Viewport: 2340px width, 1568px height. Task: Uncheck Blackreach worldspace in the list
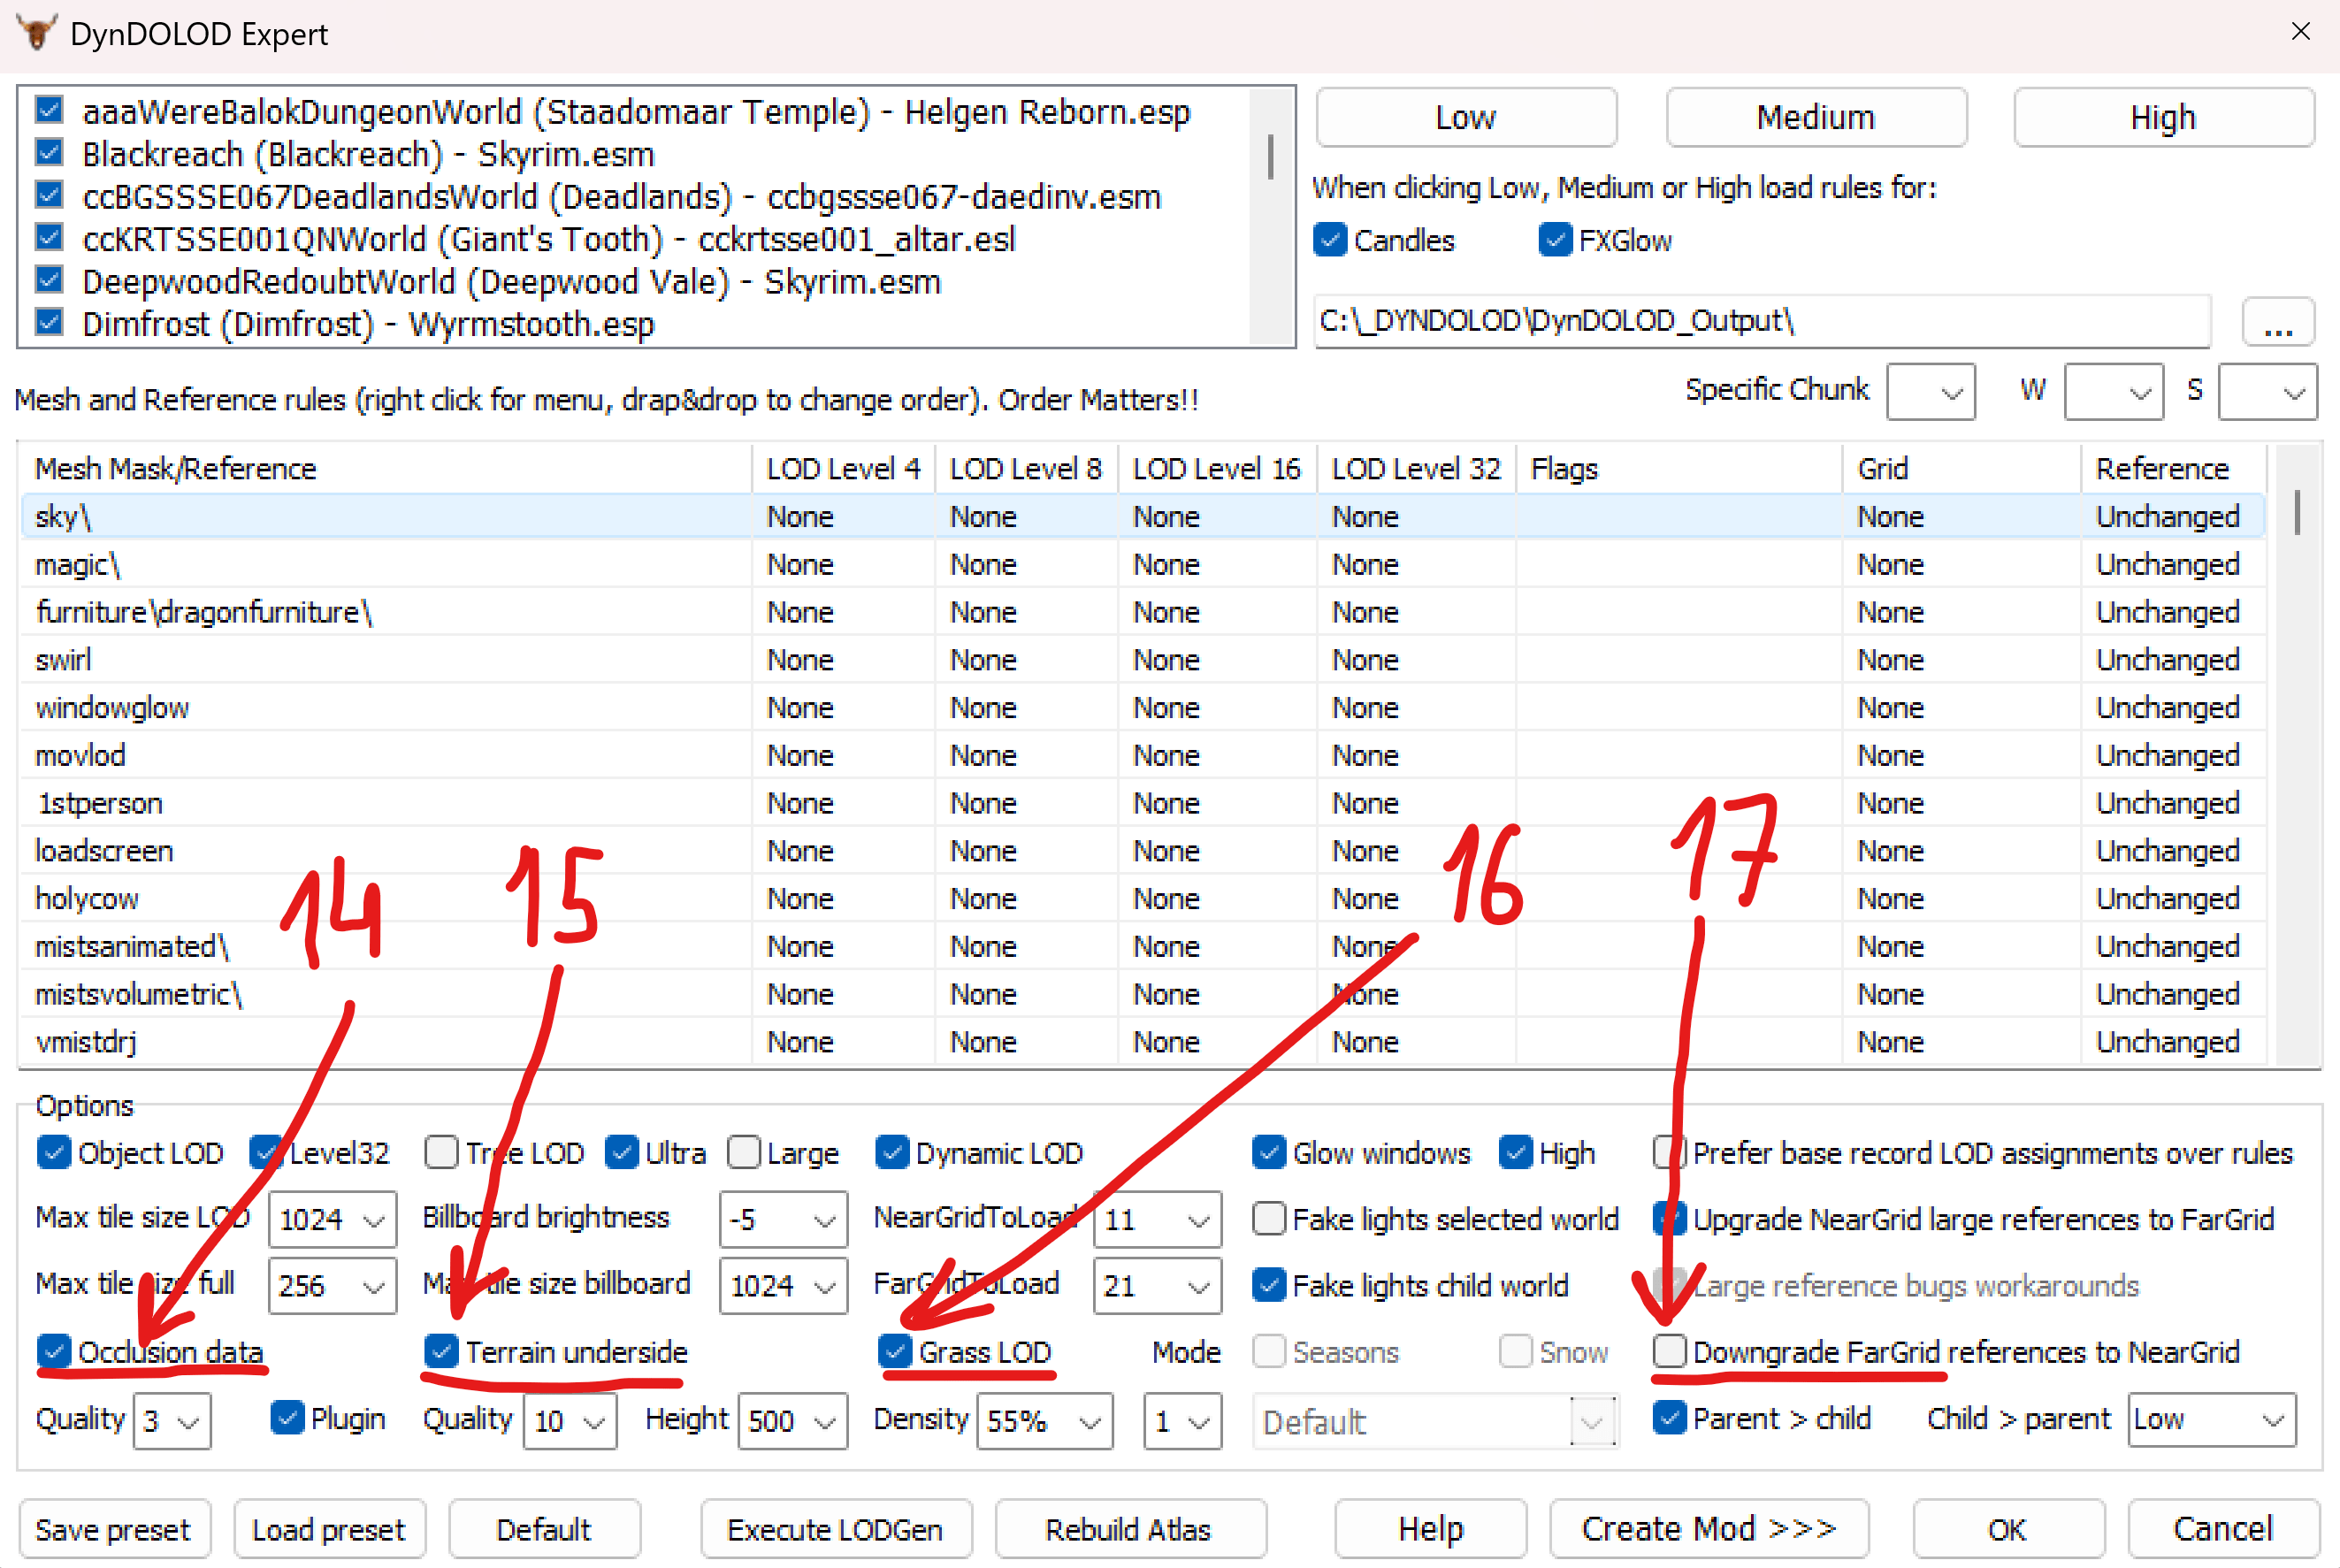[x=50, y=154]
